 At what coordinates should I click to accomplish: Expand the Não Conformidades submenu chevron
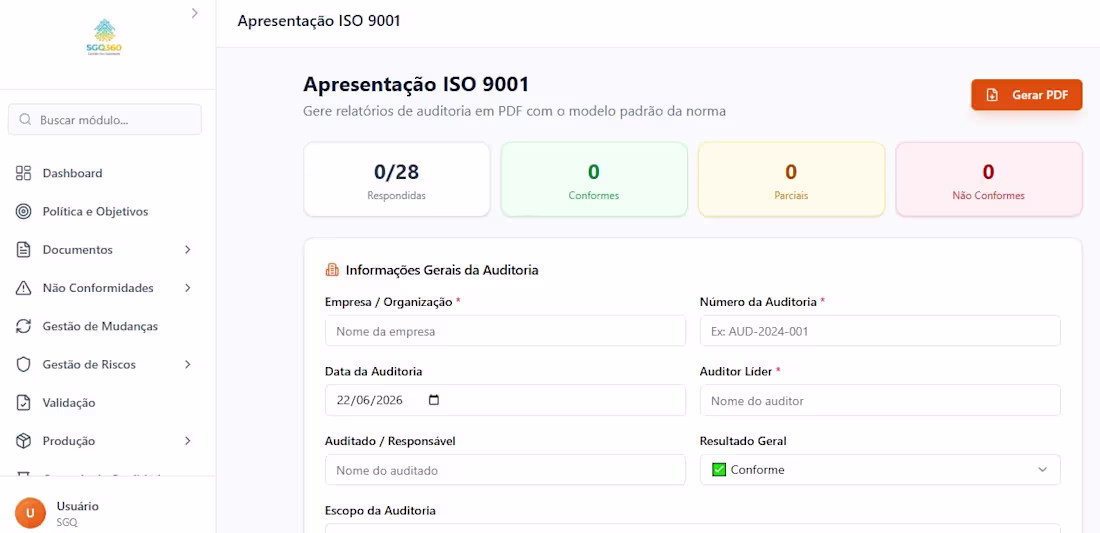(187, 288)
